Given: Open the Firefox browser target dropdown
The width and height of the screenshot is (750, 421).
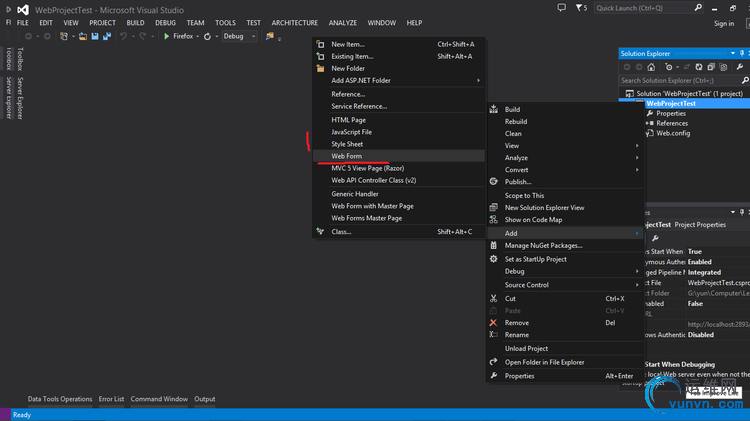Looking at the screenshot, I should pos(197,36).
